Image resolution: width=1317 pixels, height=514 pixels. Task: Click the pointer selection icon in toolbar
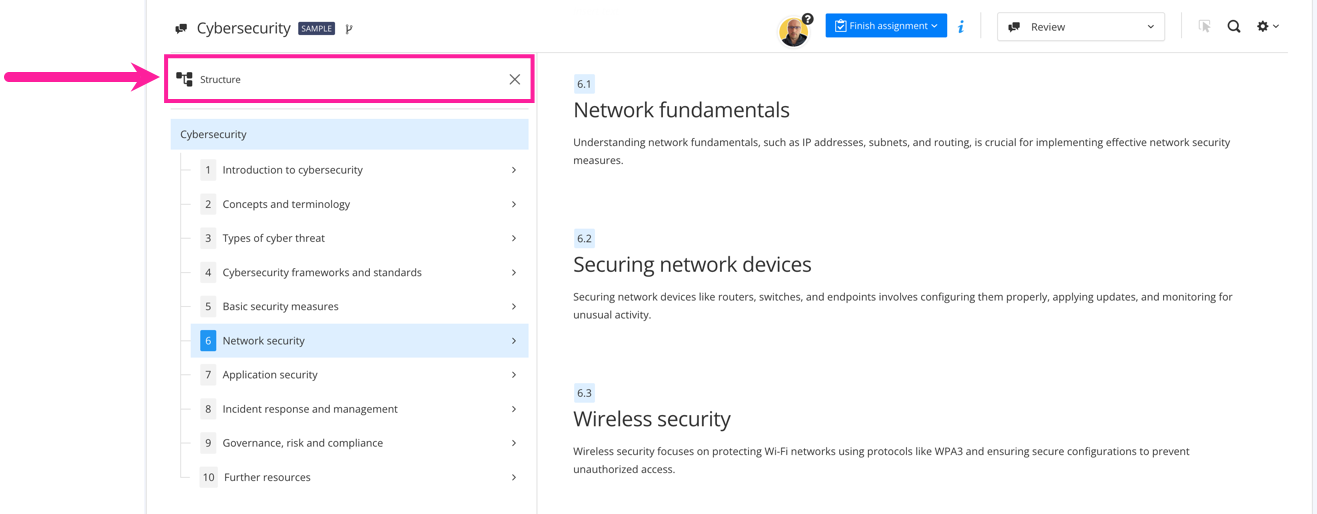pyautogui.click(x=1204, y=27)
